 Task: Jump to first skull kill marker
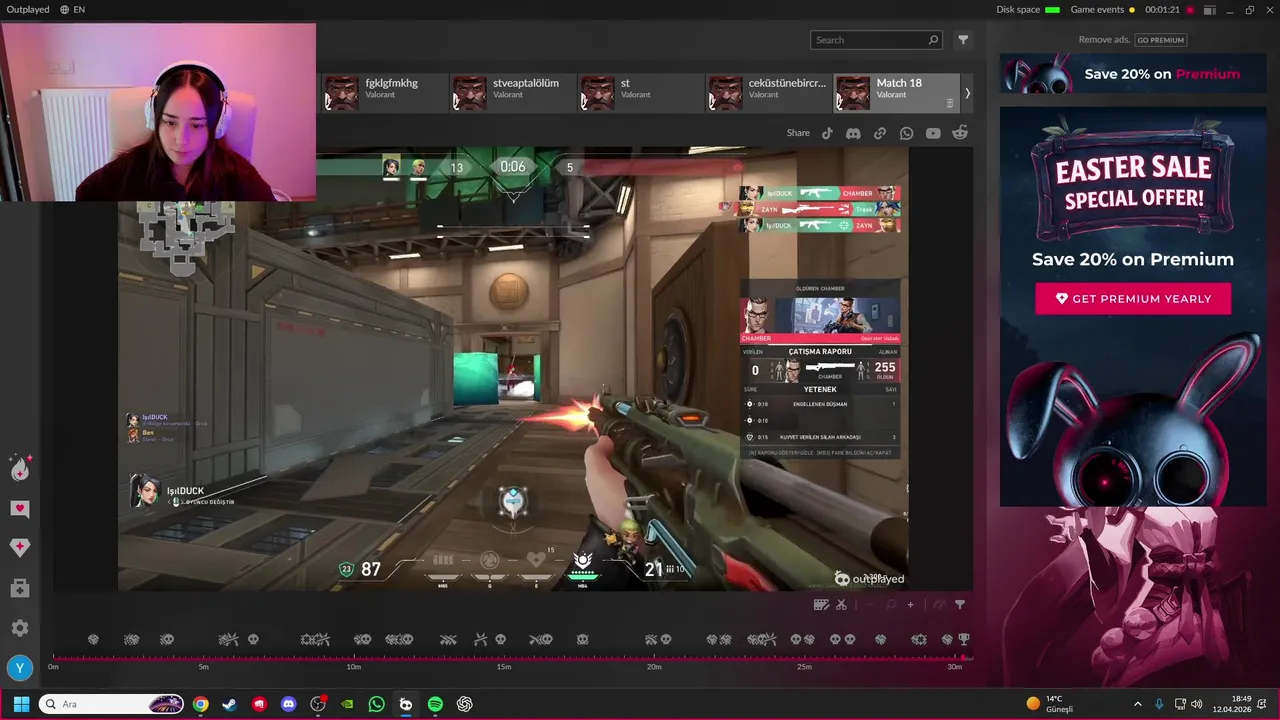167,639
